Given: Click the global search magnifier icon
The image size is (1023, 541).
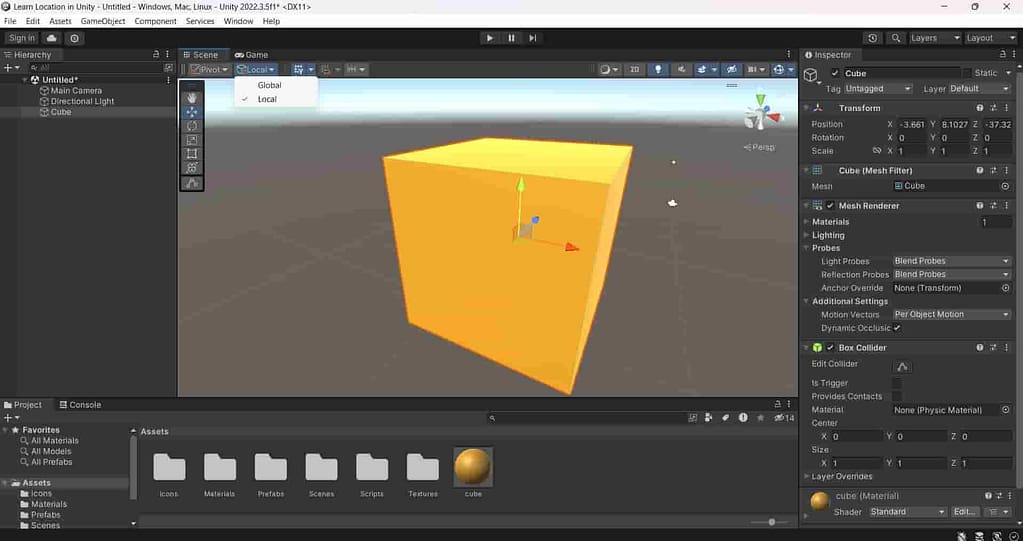Looking at the screenshot, I should (896, 38).
